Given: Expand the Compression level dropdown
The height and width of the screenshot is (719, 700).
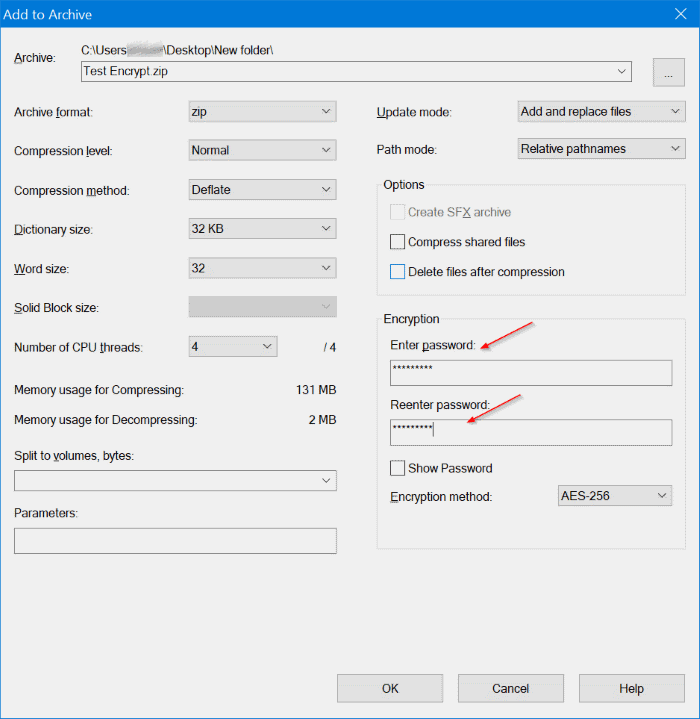Looking at the screenshot, I should coord(262,150).
